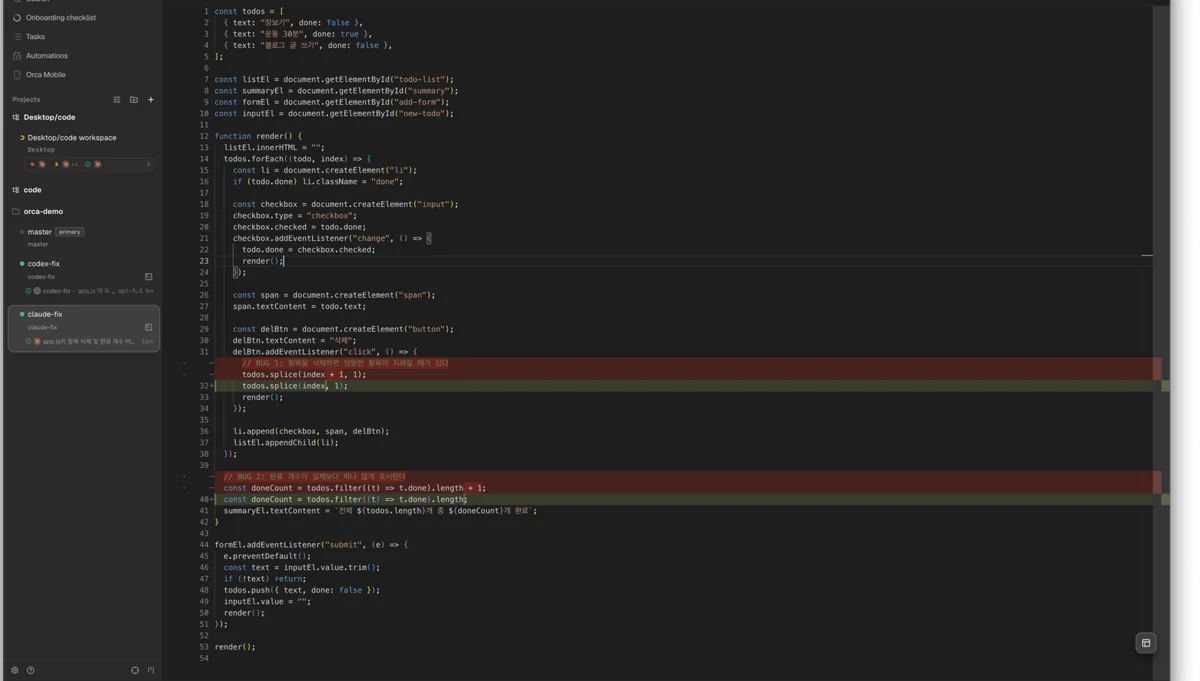The height and width of the screenshot is (681, 1200).
Task: Click the circular icon at the sidebar's bottom right
Action: click(135, 670)
